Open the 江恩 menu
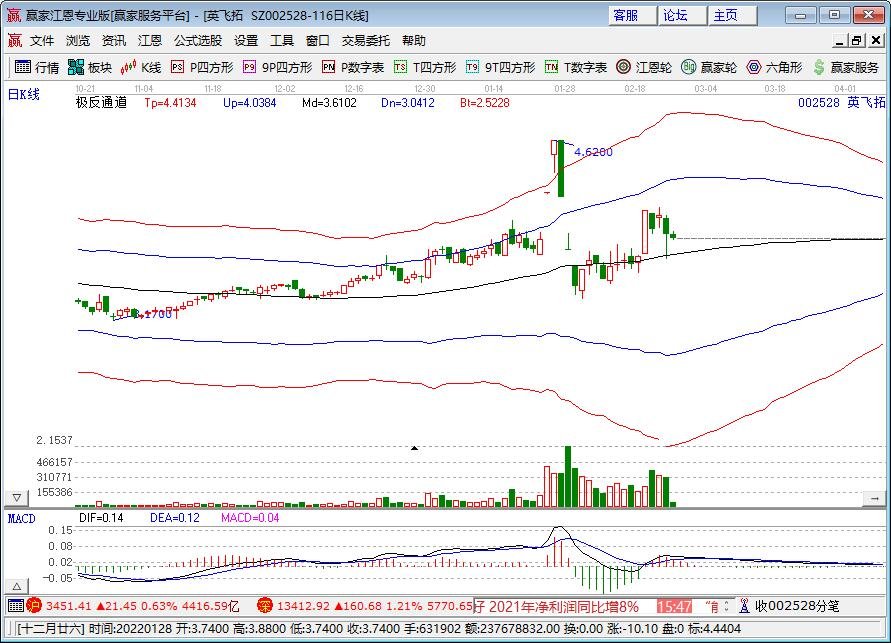Screen dimensions: 891x643 point(150,40)
